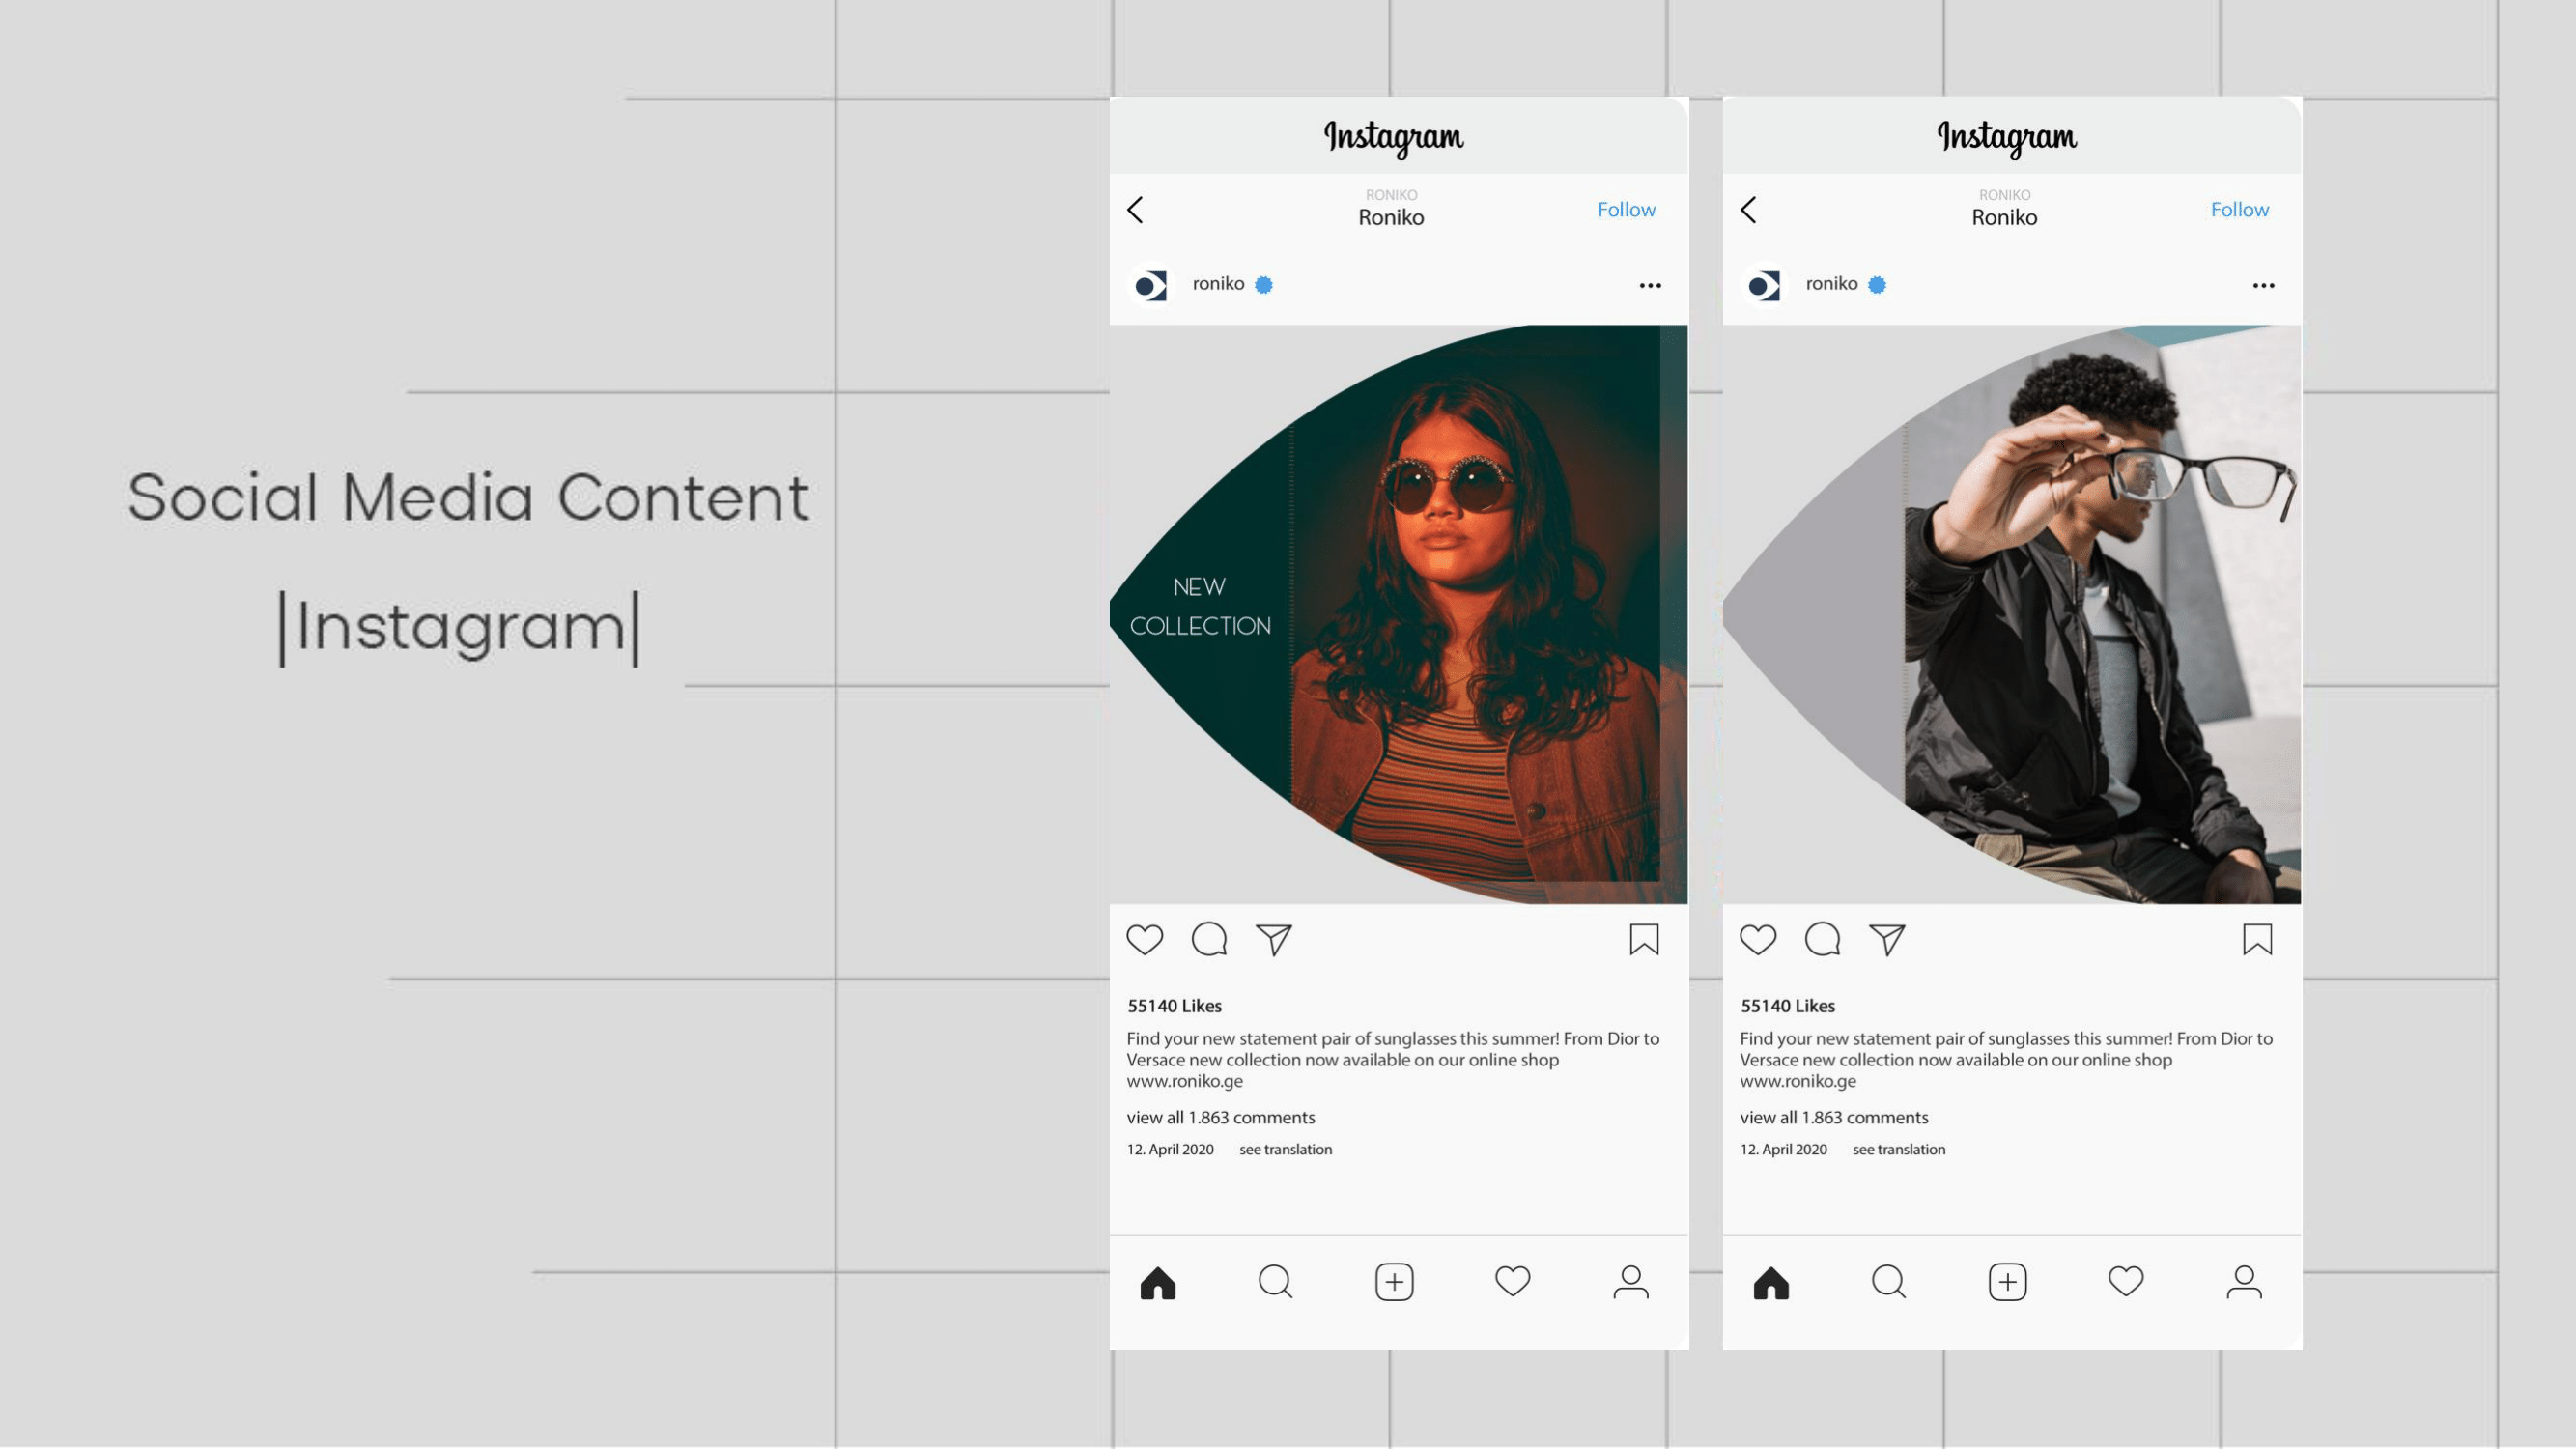This screenshot has height=1449, width=2576.
Task: Follow Roniko on the right phone
Action: coord(2239,210)
